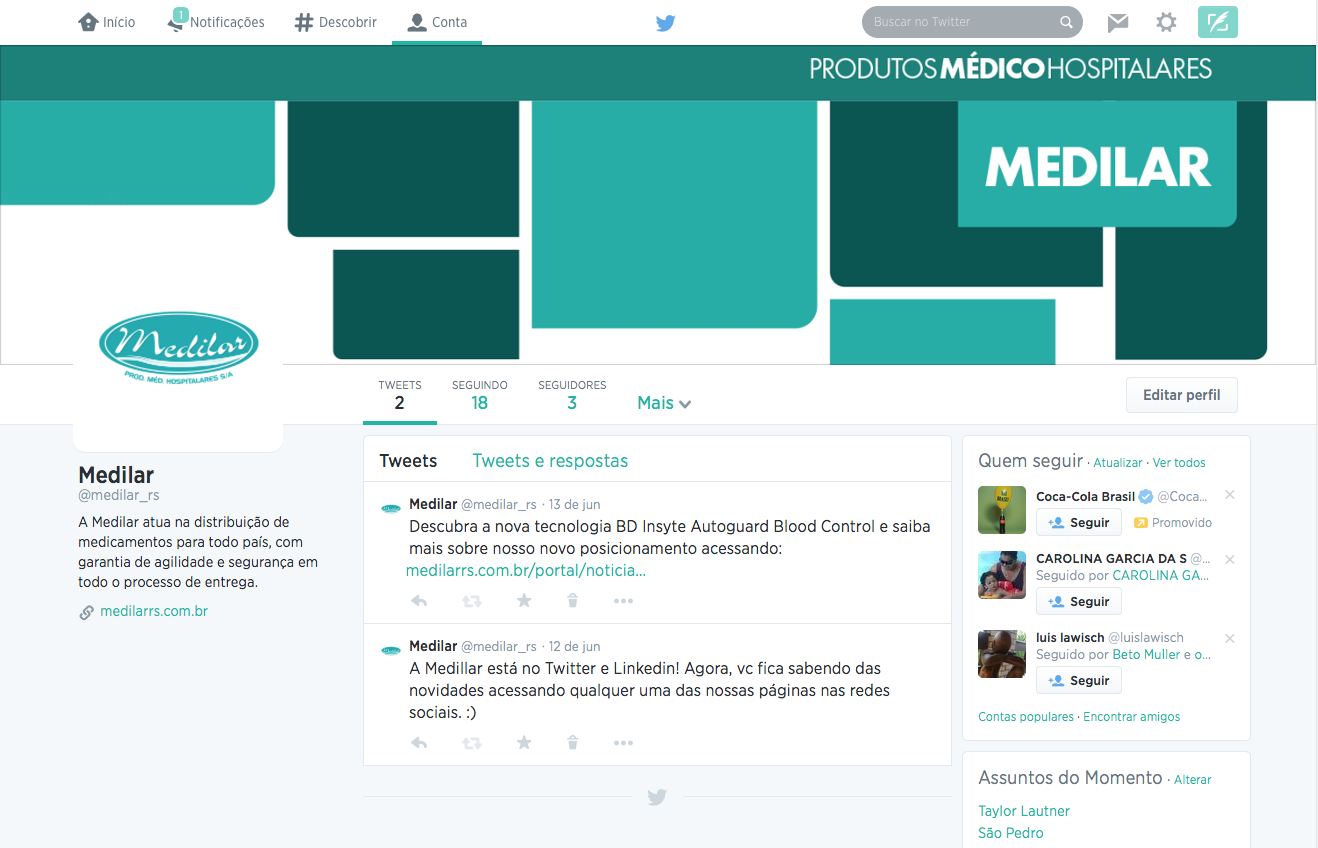Image resolution: width=1318 pixels, height=848 pixels.
Task: Open CAROLINA GARCIA DA S profile picture
Action: pos(1002,575)
